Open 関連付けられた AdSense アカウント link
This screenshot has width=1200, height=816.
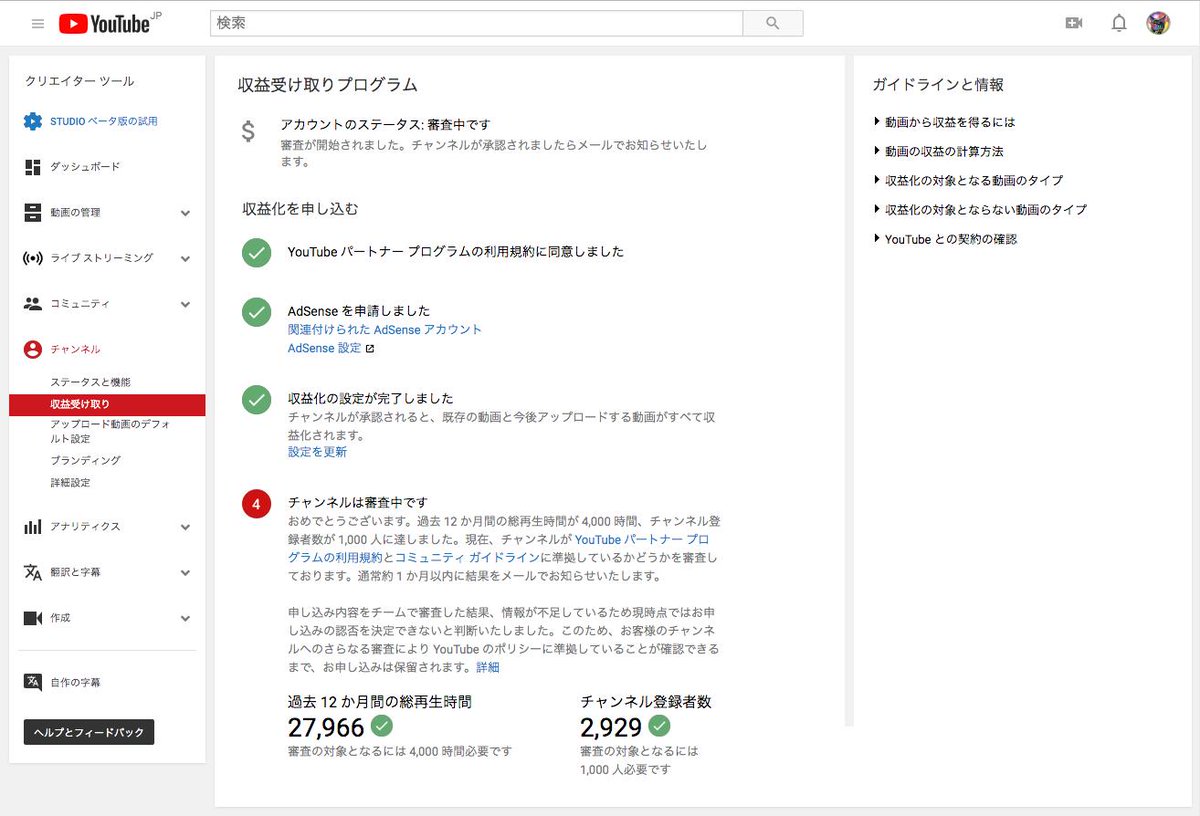385,330
